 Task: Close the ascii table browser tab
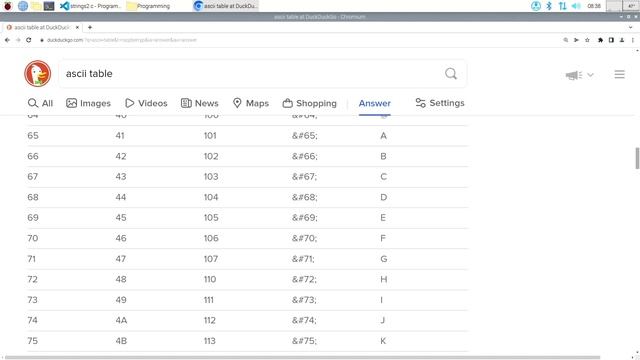77,27
